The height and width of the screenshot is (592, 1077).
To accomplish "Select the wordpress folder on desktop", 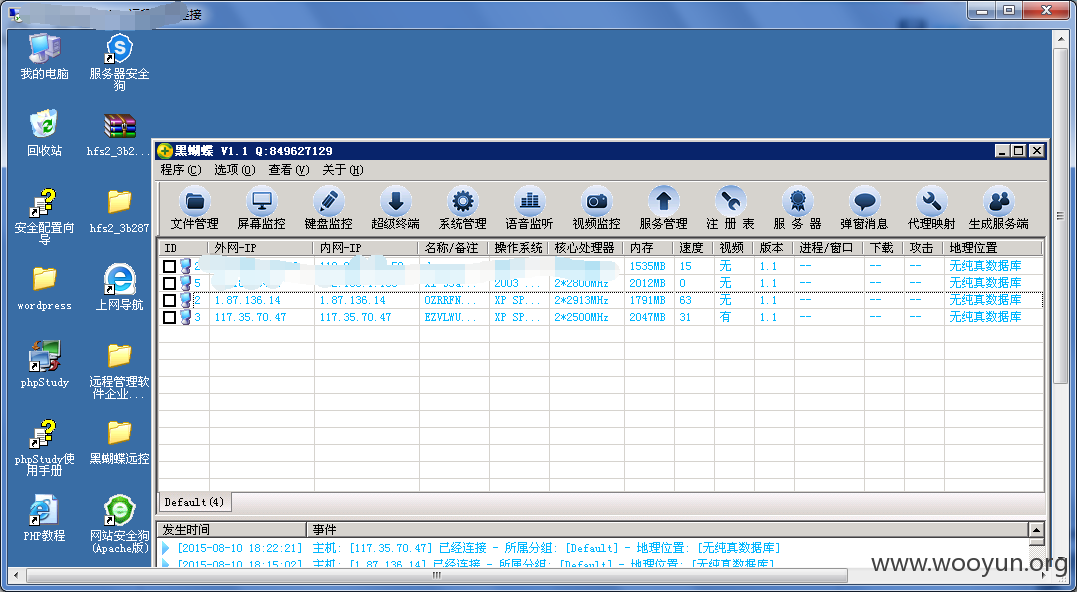I will 45,288.
